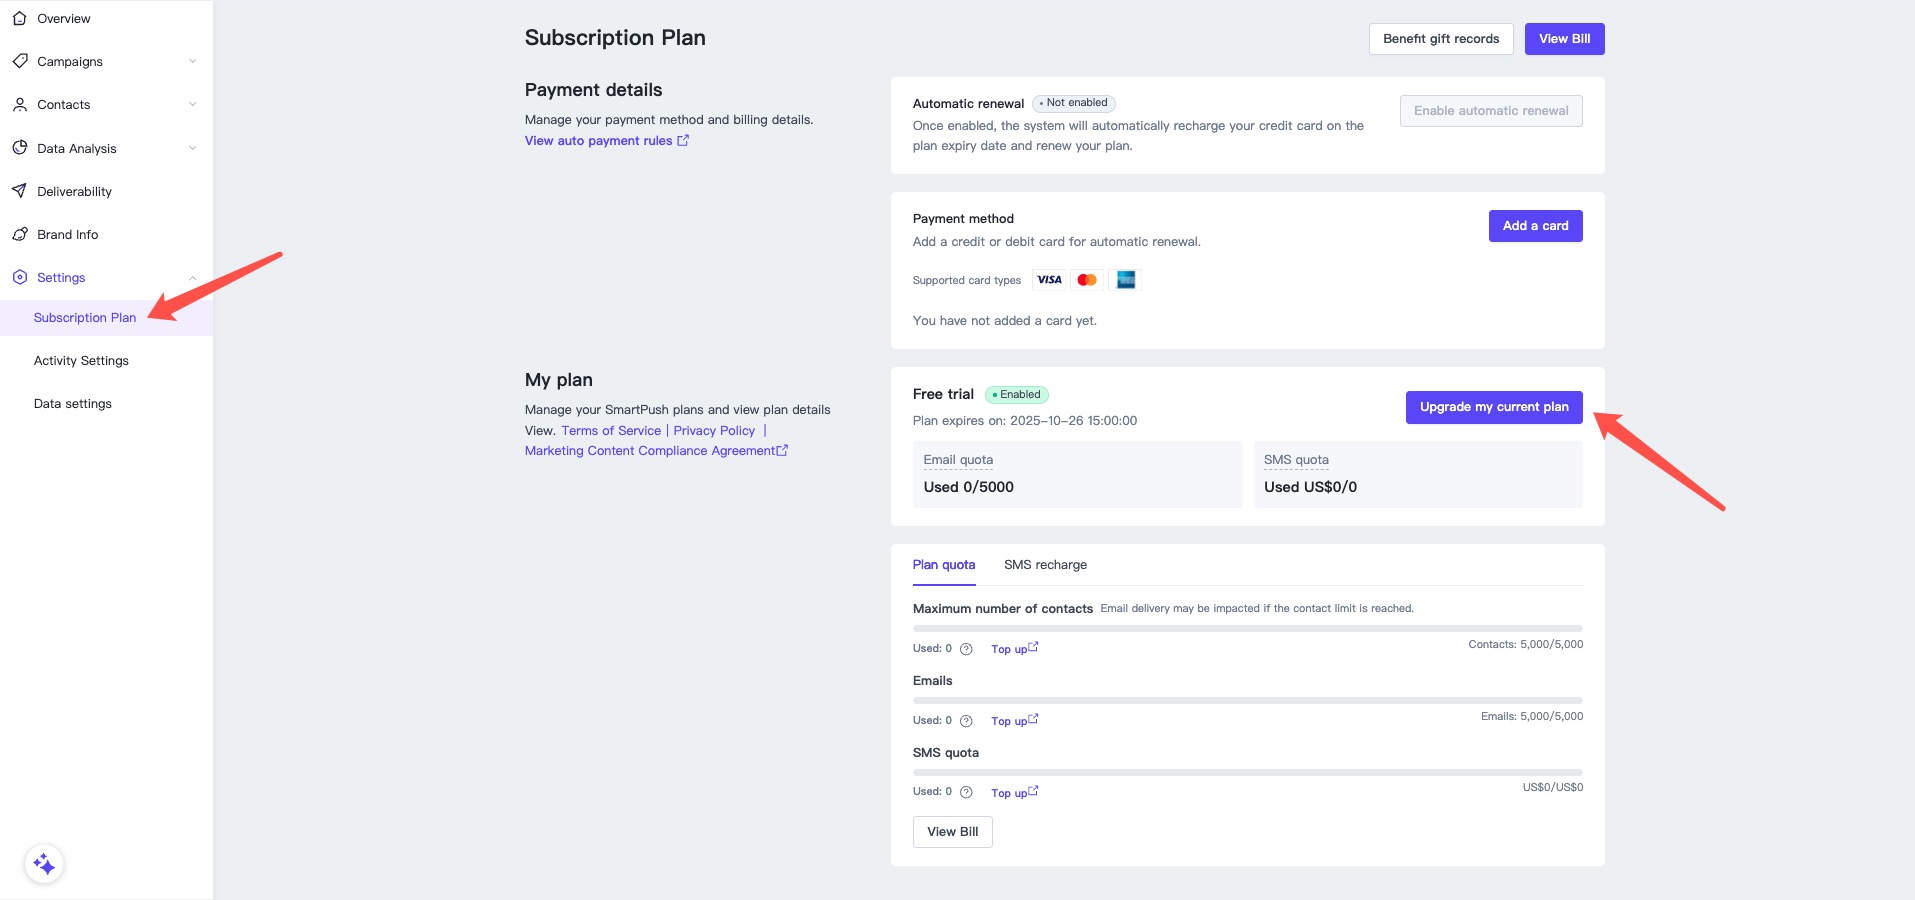Select the Plan quota tab

pyautogui.click(x=943, y=565)
